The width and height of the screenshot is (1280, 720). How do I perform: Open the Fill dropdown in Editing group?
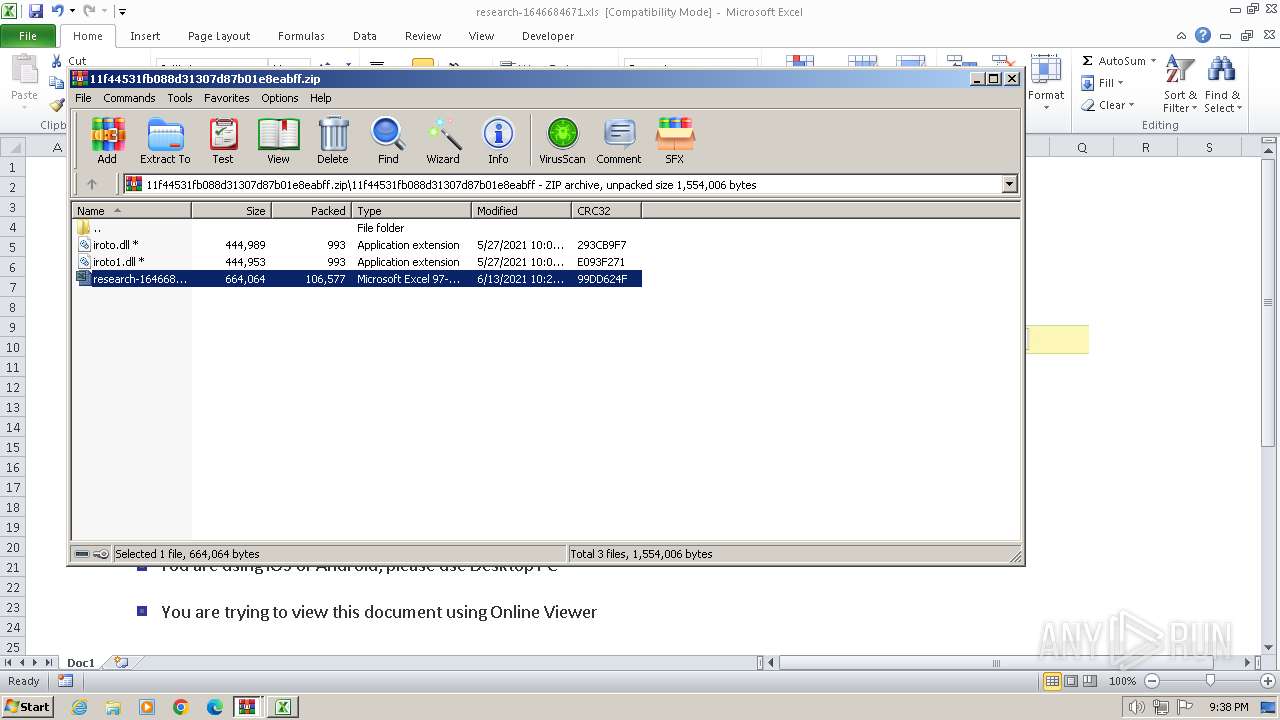click(1121, 83)
